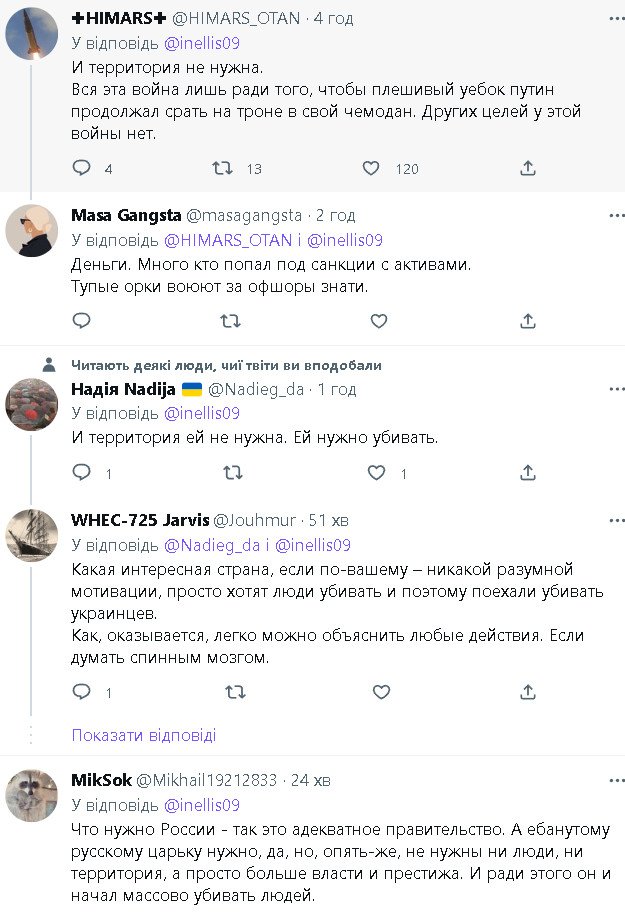
Task: Reply to WHEC-725 Jarvis's tweet
Action: pos(82,691)
